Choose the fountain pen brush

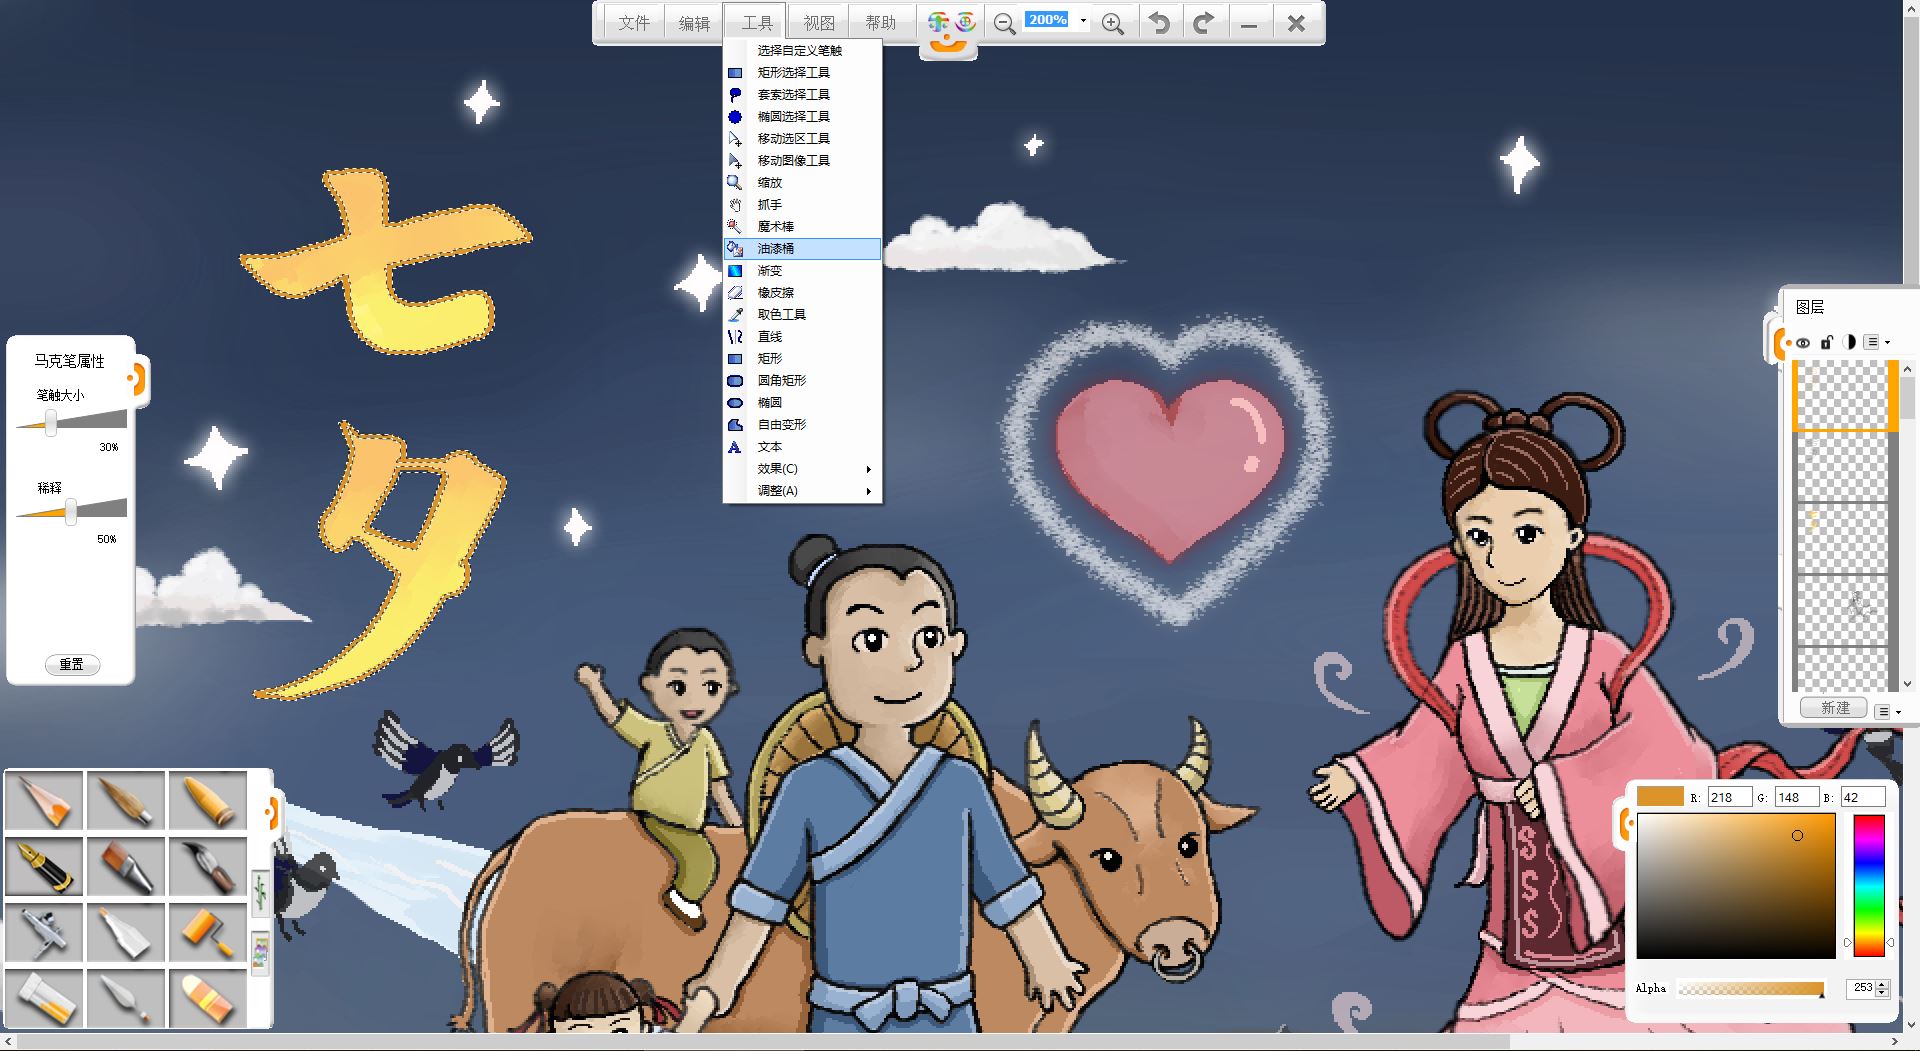pyautogui.click(x=45, y=866)
